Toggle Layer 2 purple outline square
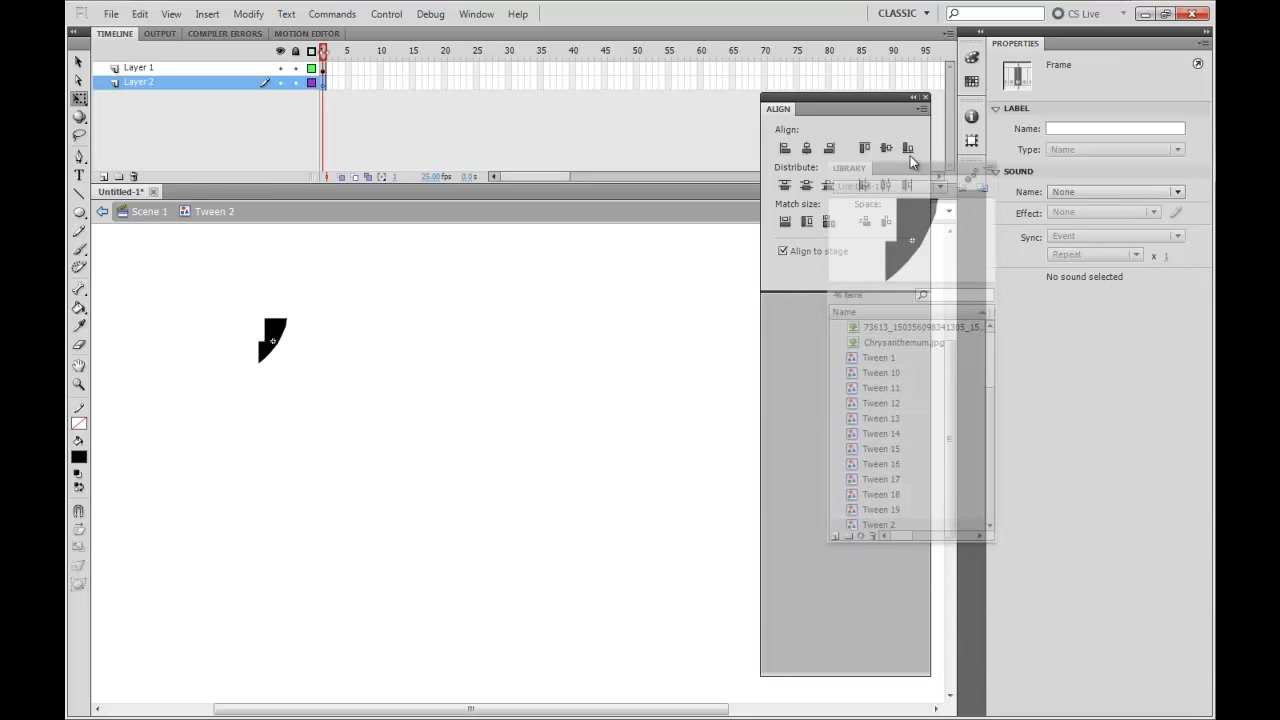1280x720 pixels. pyautogui.click(x=311, y=82)
